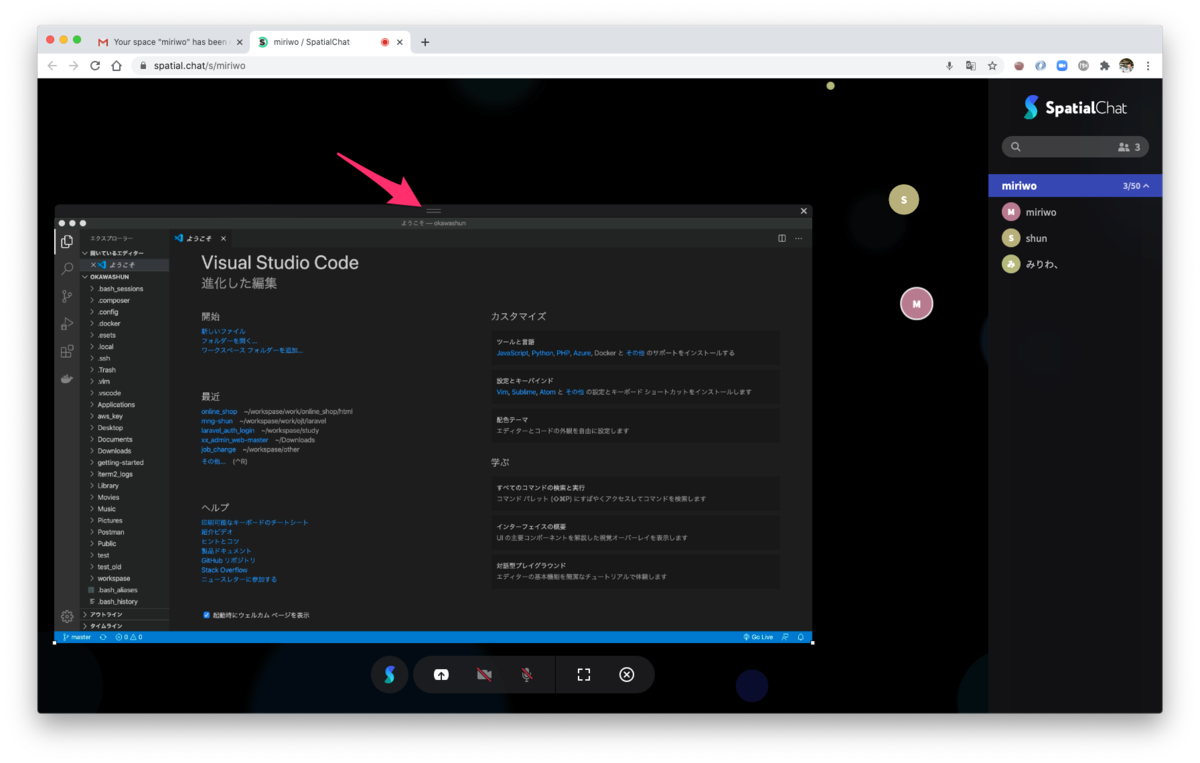Toggle 起動時にウェルカムページを表示 checkbox
This screenshot has height=763, width=1200.
(x=206, y=615)
